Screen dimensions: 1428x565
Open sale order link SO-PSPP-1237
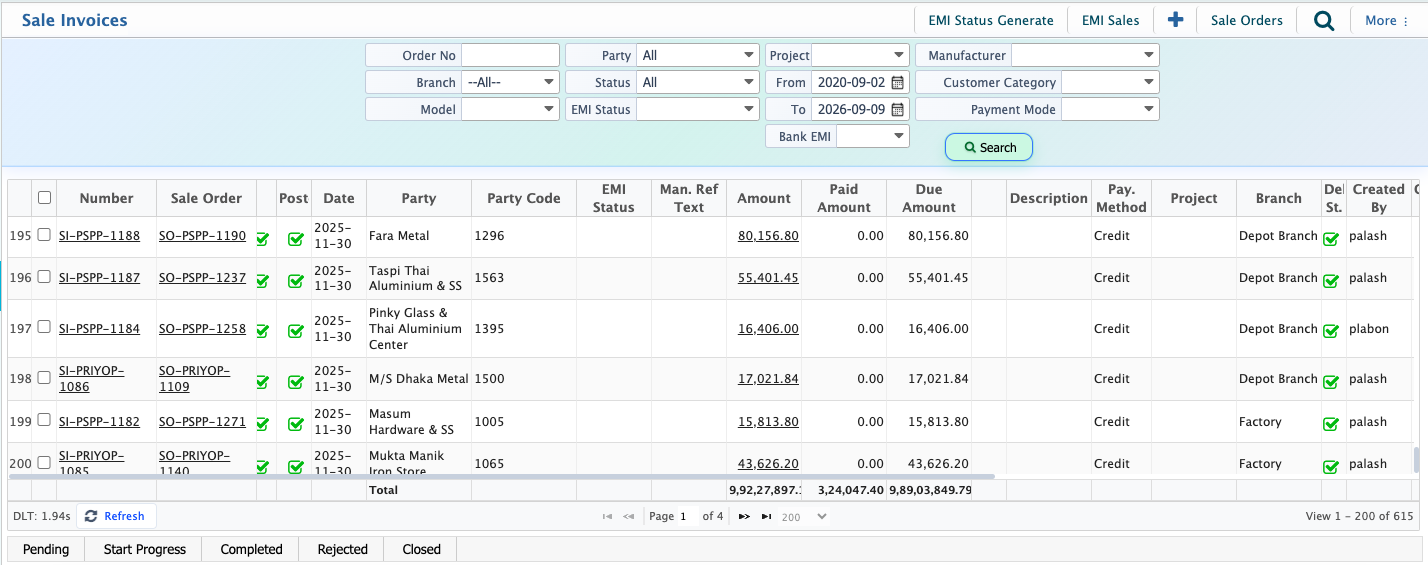click(202, 278)
